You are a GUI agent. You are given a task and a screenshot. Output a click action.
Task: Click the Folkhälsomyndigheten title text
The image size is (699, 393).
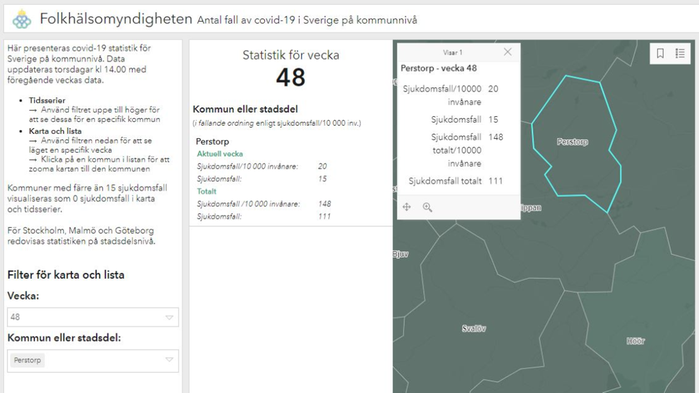click(116, 19)
